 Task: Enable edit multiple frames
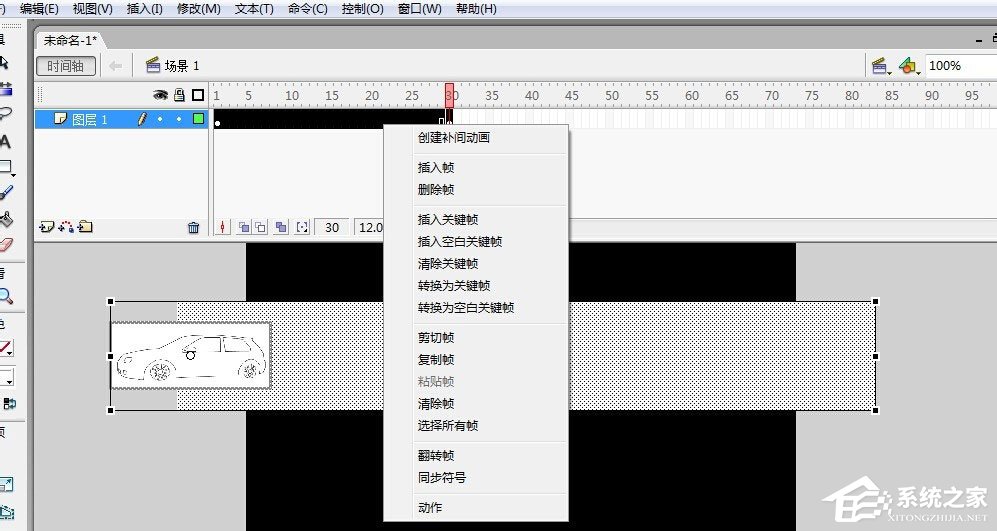click(281, 227)
